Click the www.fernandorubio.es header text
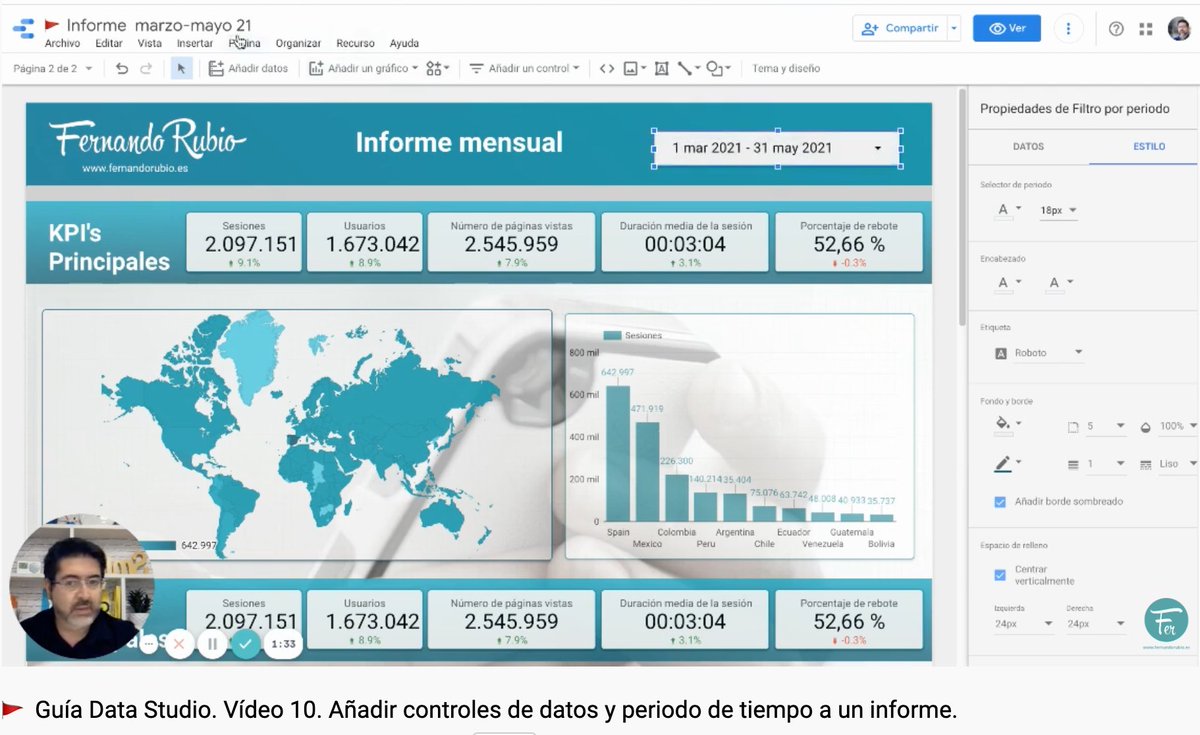Viewport: 1200px width, 735px height. (135, 168)
